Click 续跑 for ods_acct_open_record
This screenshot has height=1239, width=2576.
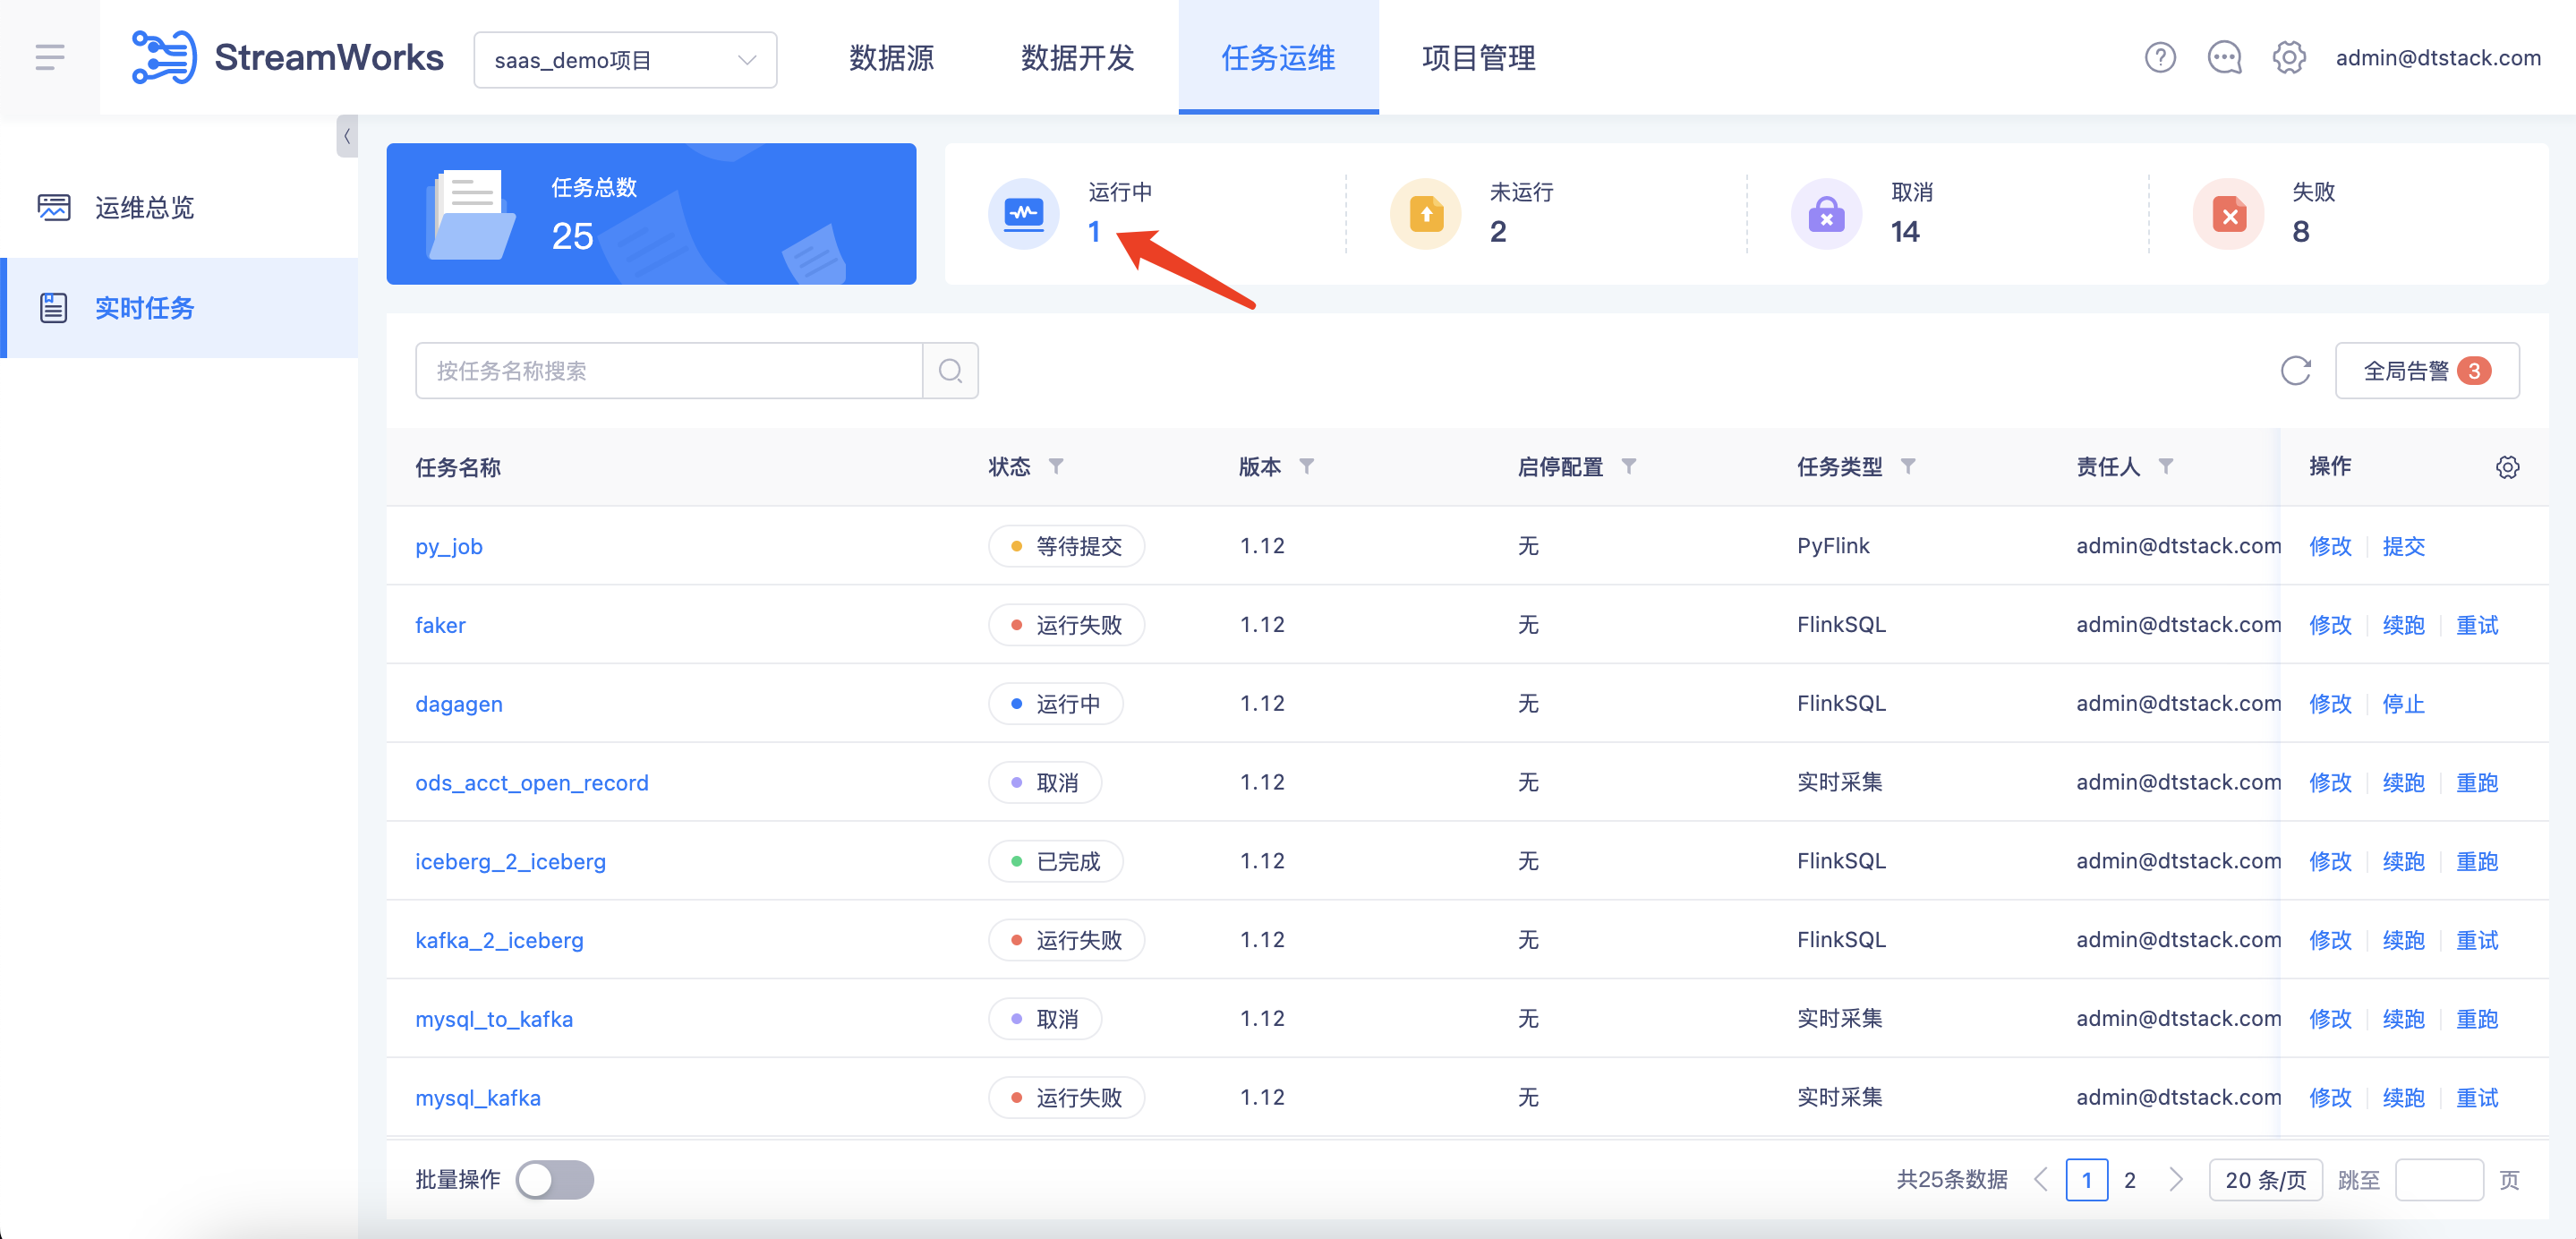2403,783
